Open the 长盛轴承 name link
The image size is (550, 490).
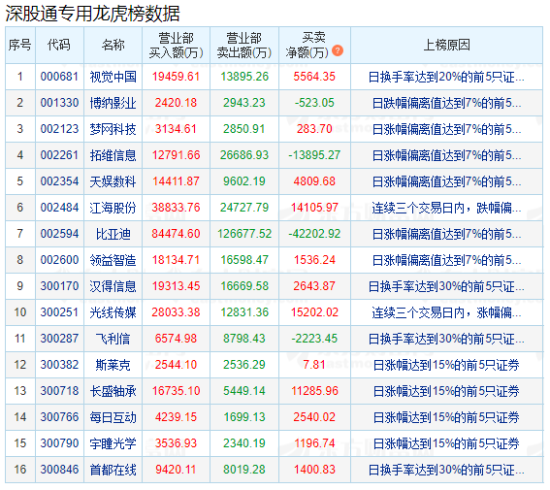113,391
